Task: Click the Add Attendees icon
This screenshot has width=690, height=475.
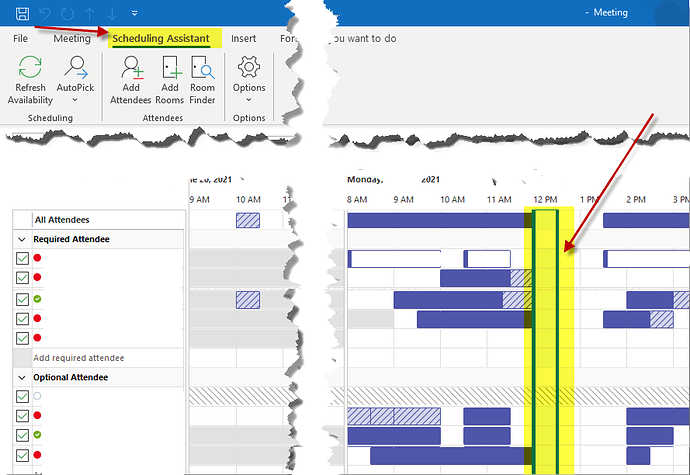Action: click(x=131, y=68)
